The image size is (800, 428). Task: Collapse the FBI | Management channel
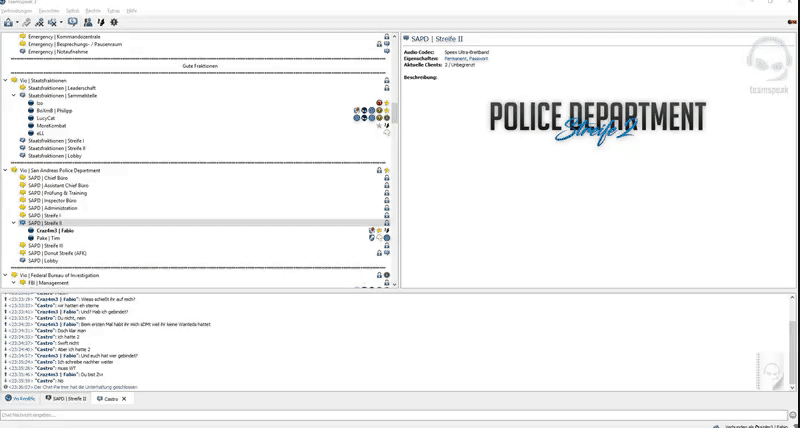tap(14, 283)
